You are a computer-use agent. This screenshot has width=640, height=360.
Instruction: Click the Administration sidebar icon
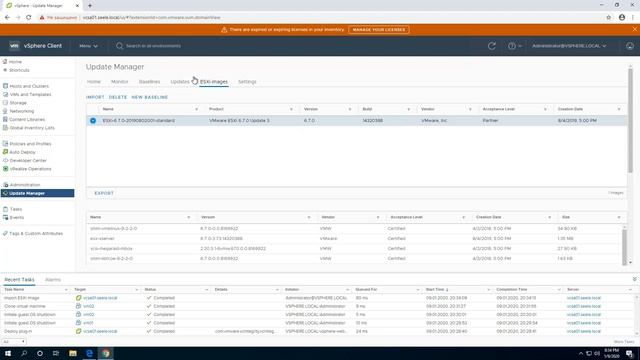[5, 185]
